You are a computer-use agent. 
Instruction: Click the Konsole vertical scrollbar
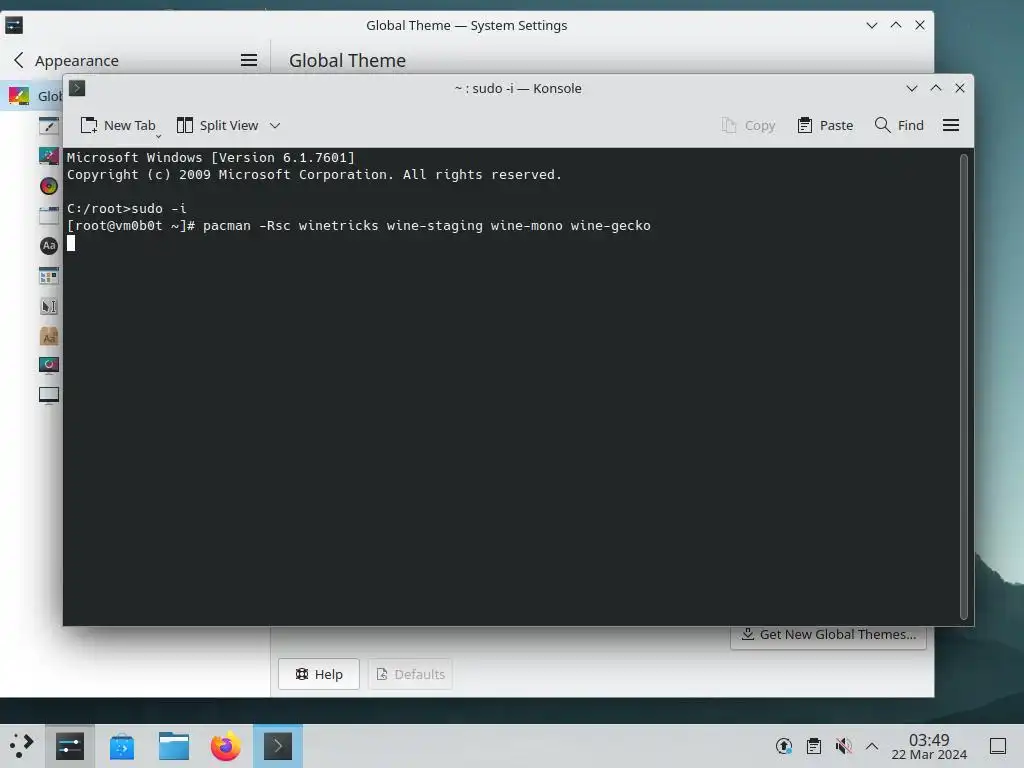[964, 387]
